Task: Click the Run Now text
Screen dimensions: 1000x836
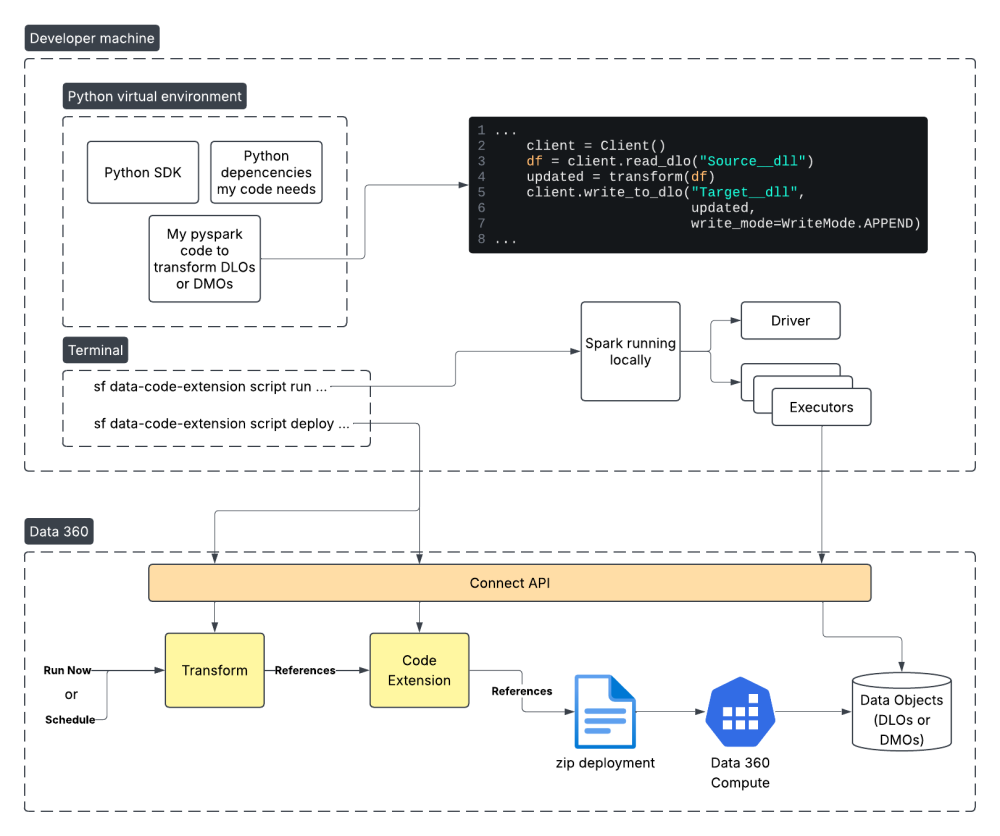Action: coord(67,670)
